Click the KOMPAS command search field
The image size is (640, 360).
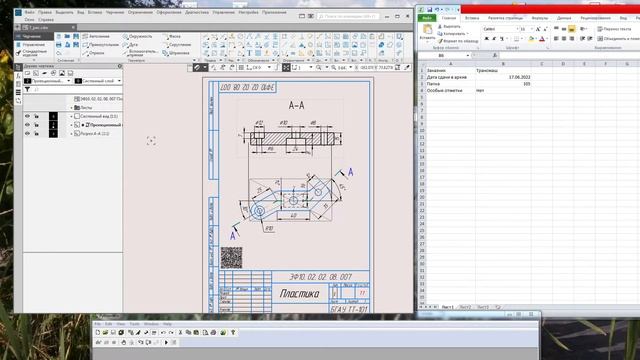348,16
